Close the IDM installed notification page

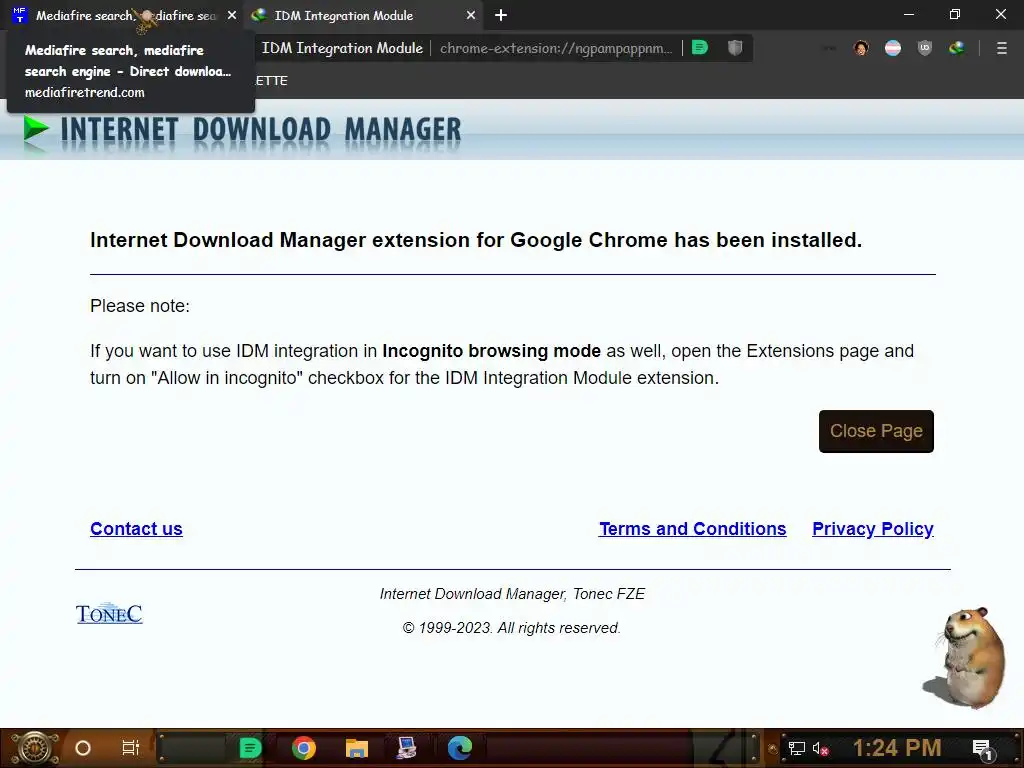(876, 431)
